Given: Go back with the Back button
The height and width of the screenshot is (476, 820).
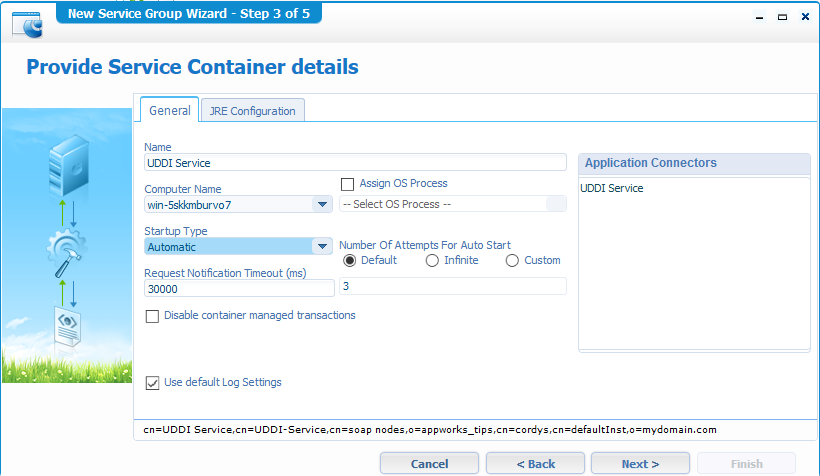Looking at the screenshot, I should (535, 464).
